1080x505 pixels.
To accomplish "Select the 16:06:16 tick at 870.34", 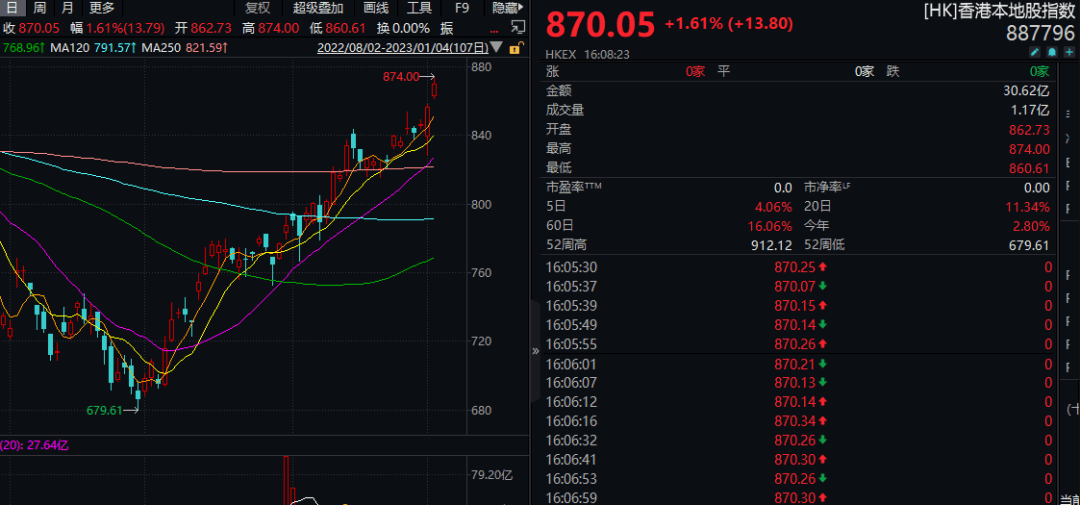I will pyautogui.click(x=799, y=421).
